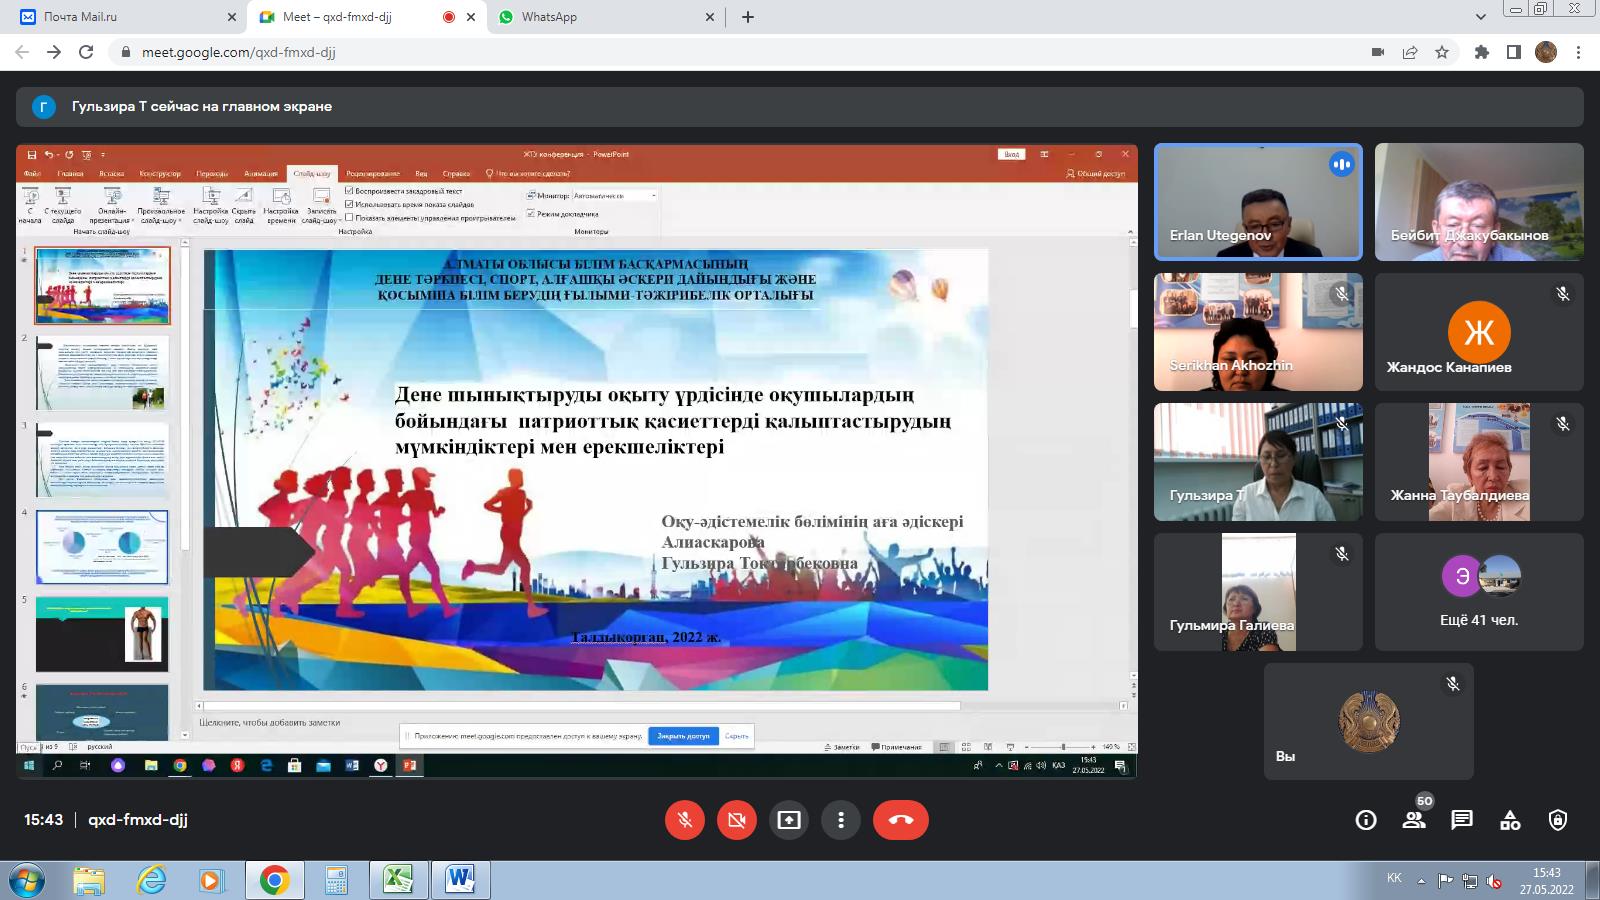Bookmark this page with star icon
This screenshot has width=1600, height=900.
(x=1442, y=52)
